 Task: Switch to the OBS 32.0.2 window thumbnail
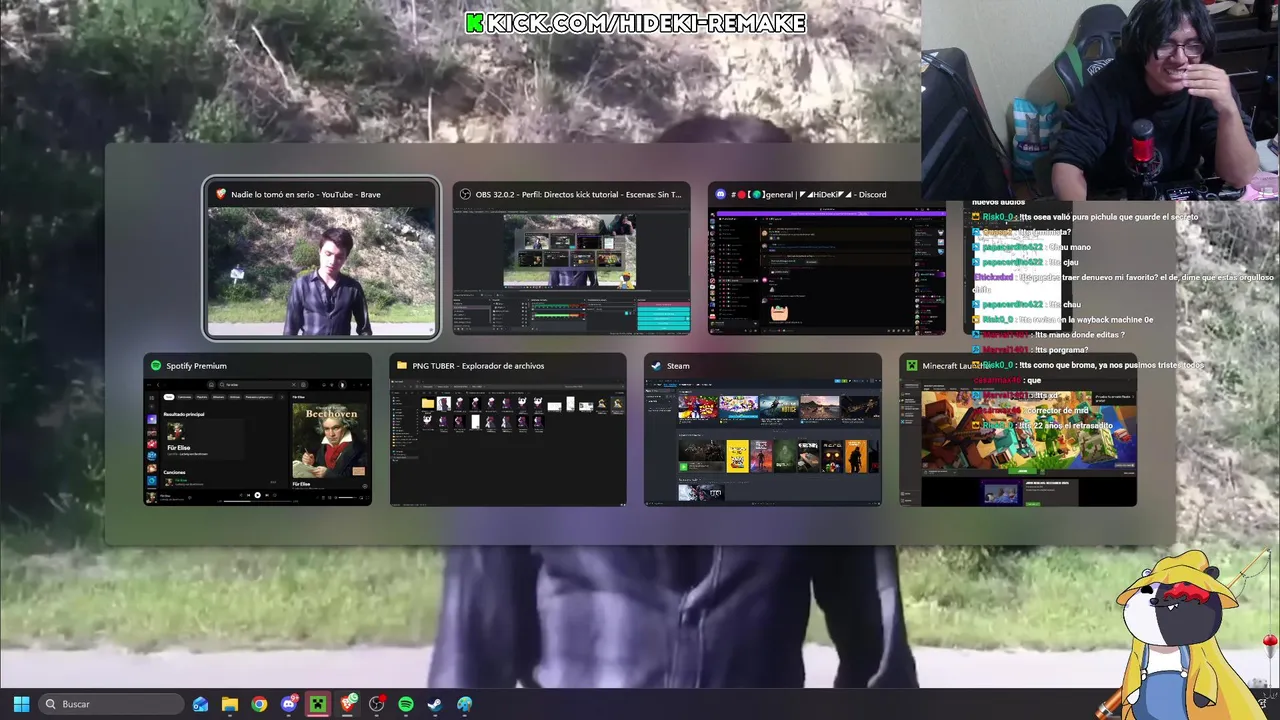[x=571, y=259]
